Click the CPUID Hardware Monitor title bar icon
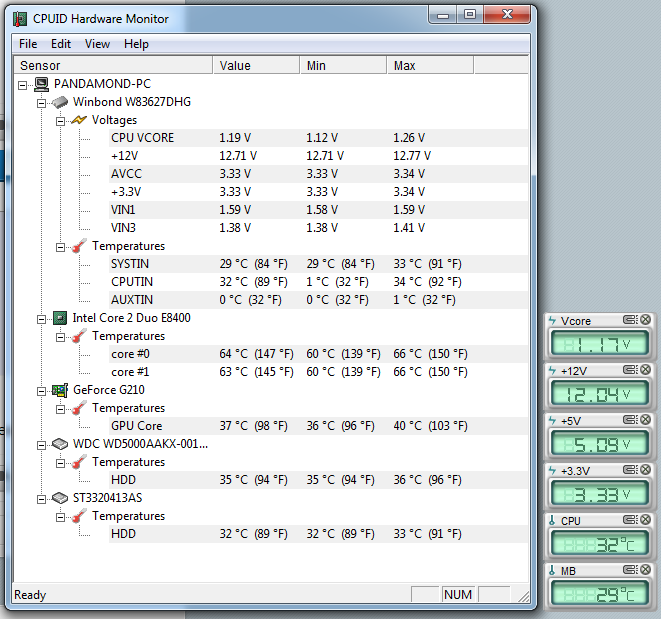661x619 pixels. (19, 19)
